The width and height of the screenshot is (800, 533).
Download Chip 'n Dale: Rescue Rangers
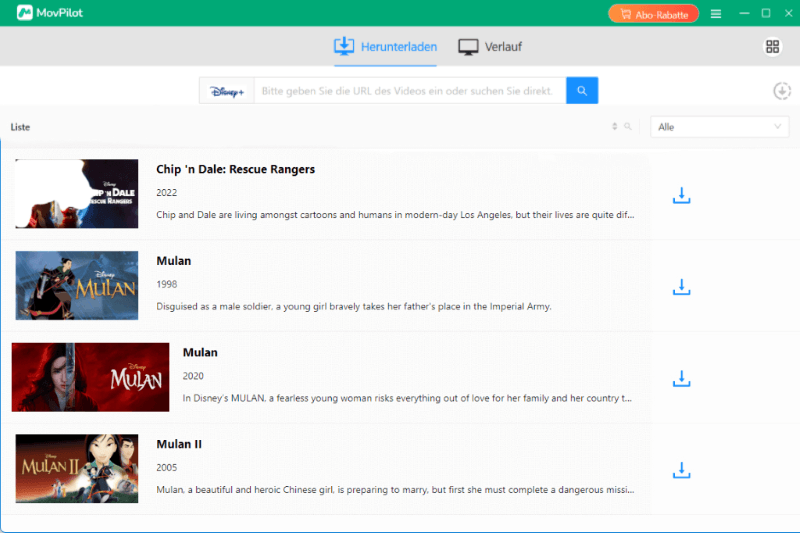point(681,196)
